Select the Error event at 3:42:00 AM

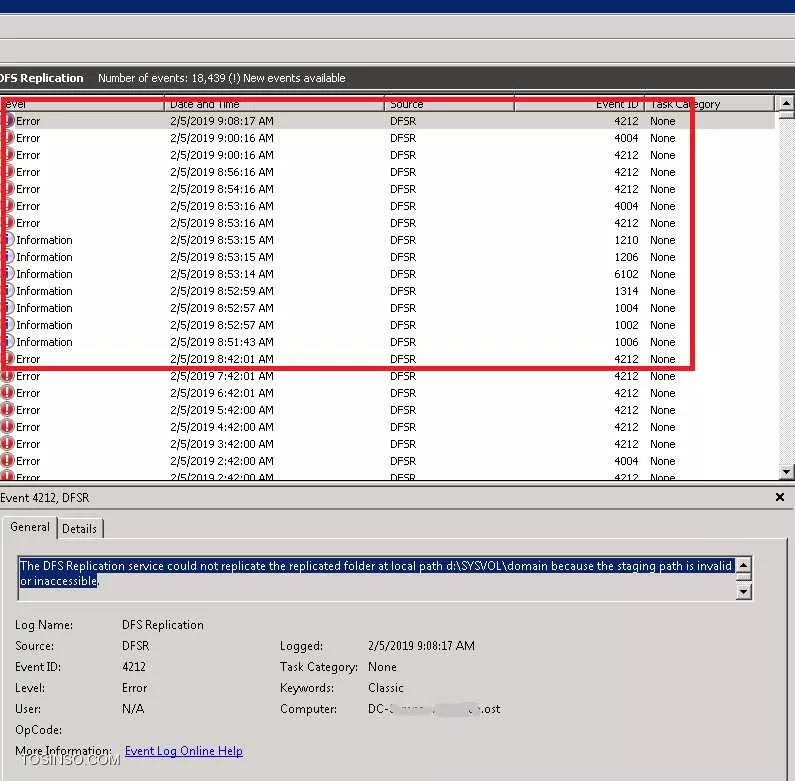point(387,444)
